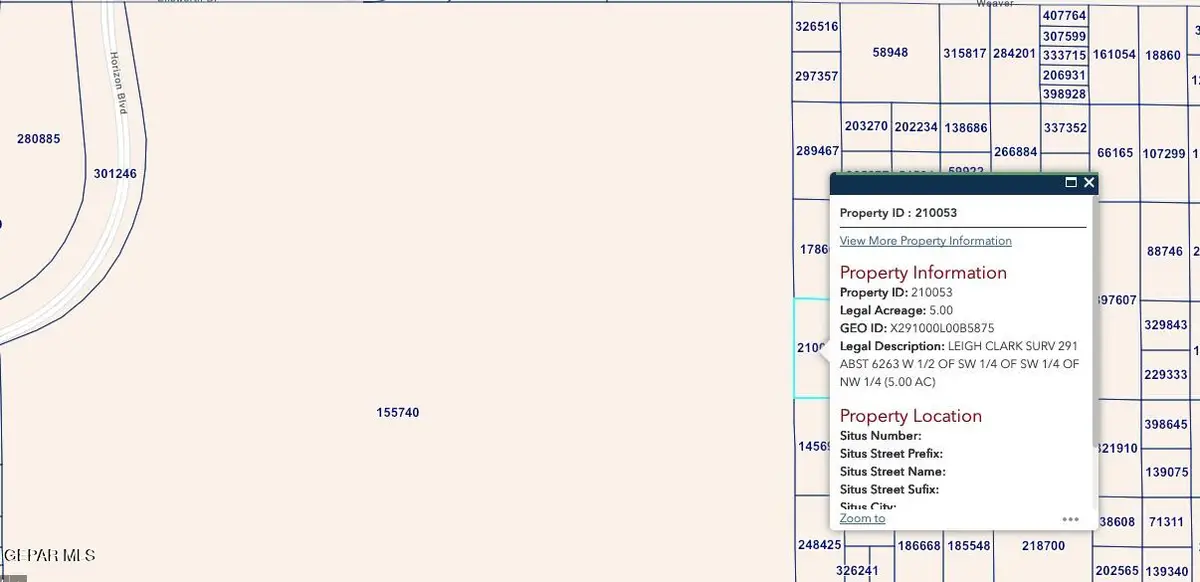Image resolution: width=1200 pixels, height=582 pixels.
Task: Maximize the property info popup
Action: click(1071, 183)
